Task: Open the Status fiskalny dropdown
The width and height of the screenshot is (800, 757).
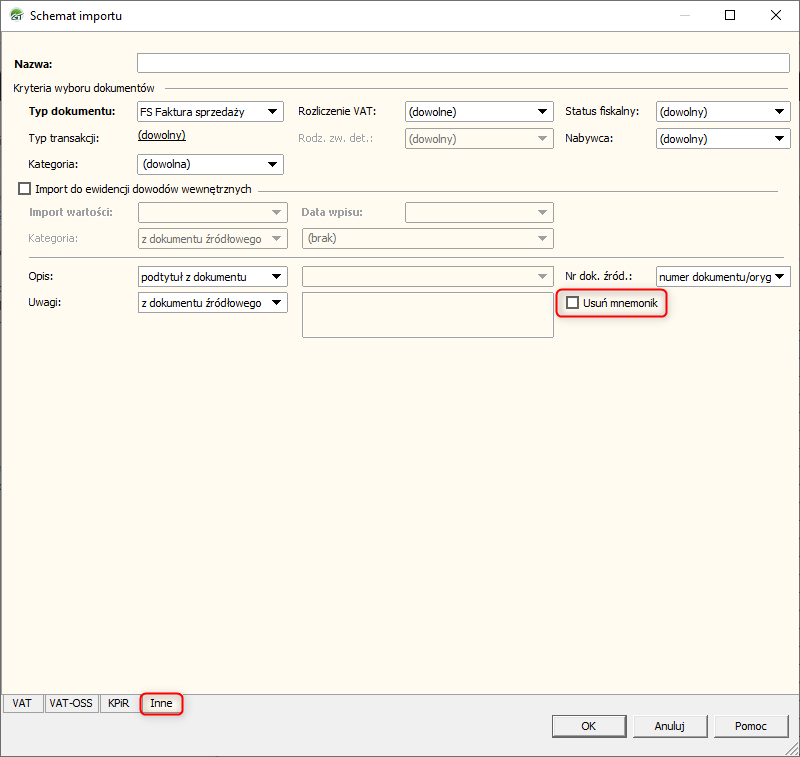Action: 723,112
